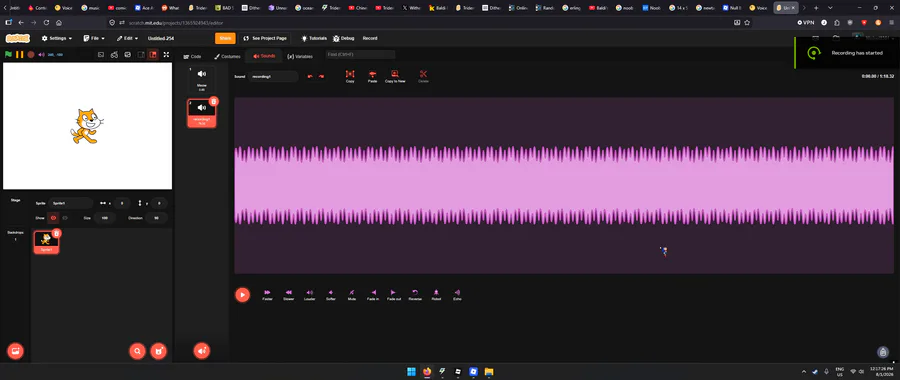Open the Settings dropdown menu
The image size is (900, 380).
click(x=57, y=38)
